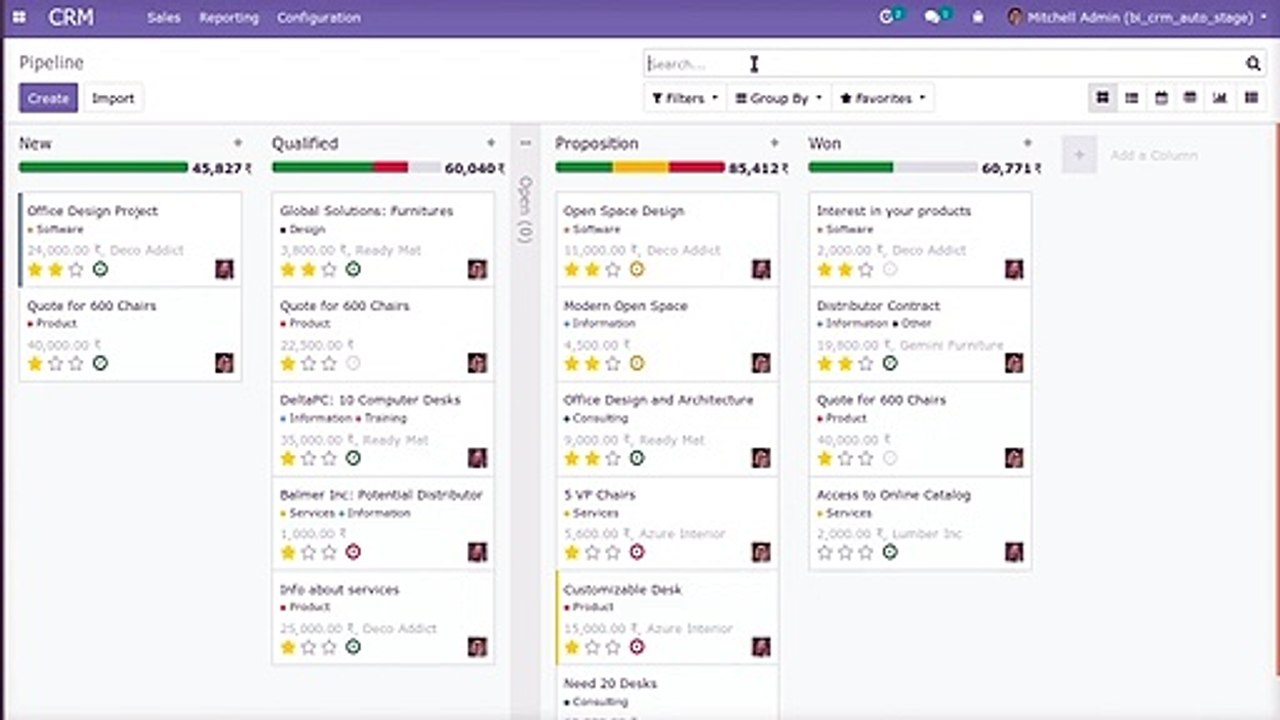The image size is (1280, 720).
Task: Click the Proposition column title
Action: [x=597, y=143]
